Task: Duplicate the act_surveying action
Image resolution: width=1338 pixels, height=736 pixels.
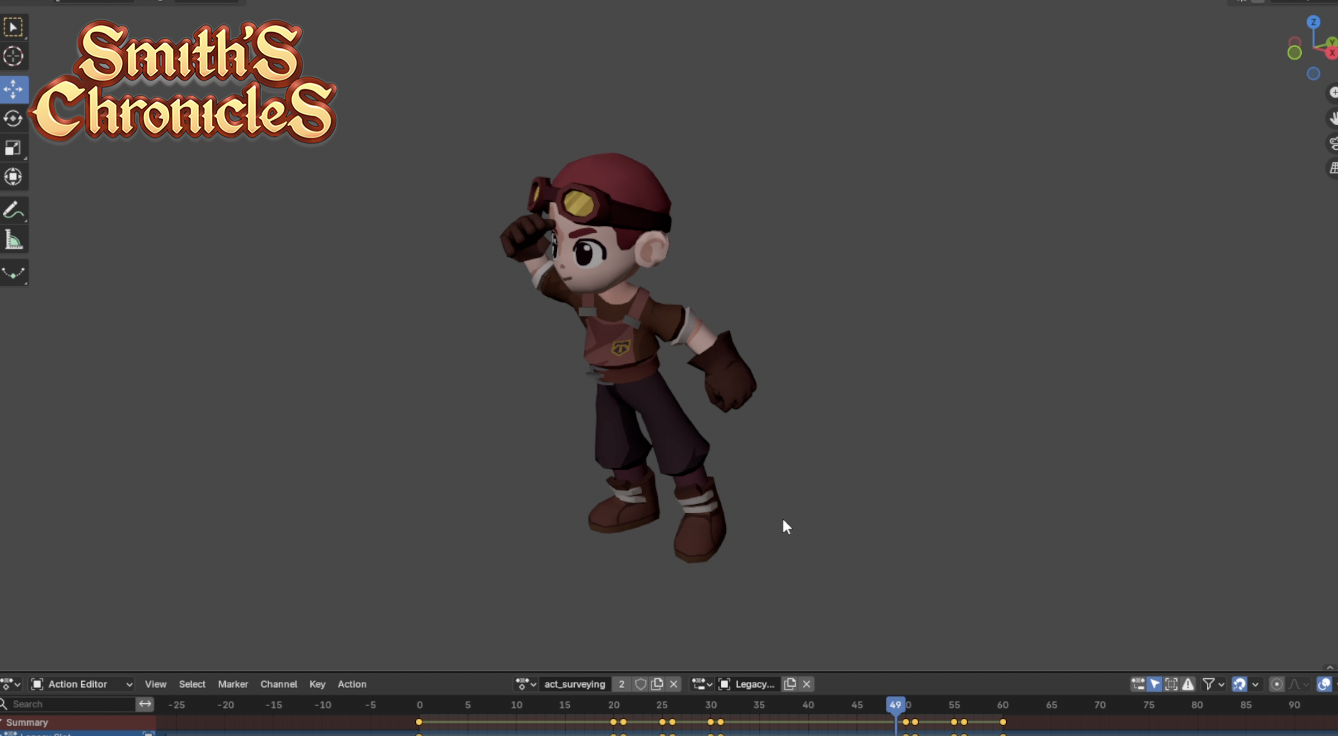Action: (657, 684)
